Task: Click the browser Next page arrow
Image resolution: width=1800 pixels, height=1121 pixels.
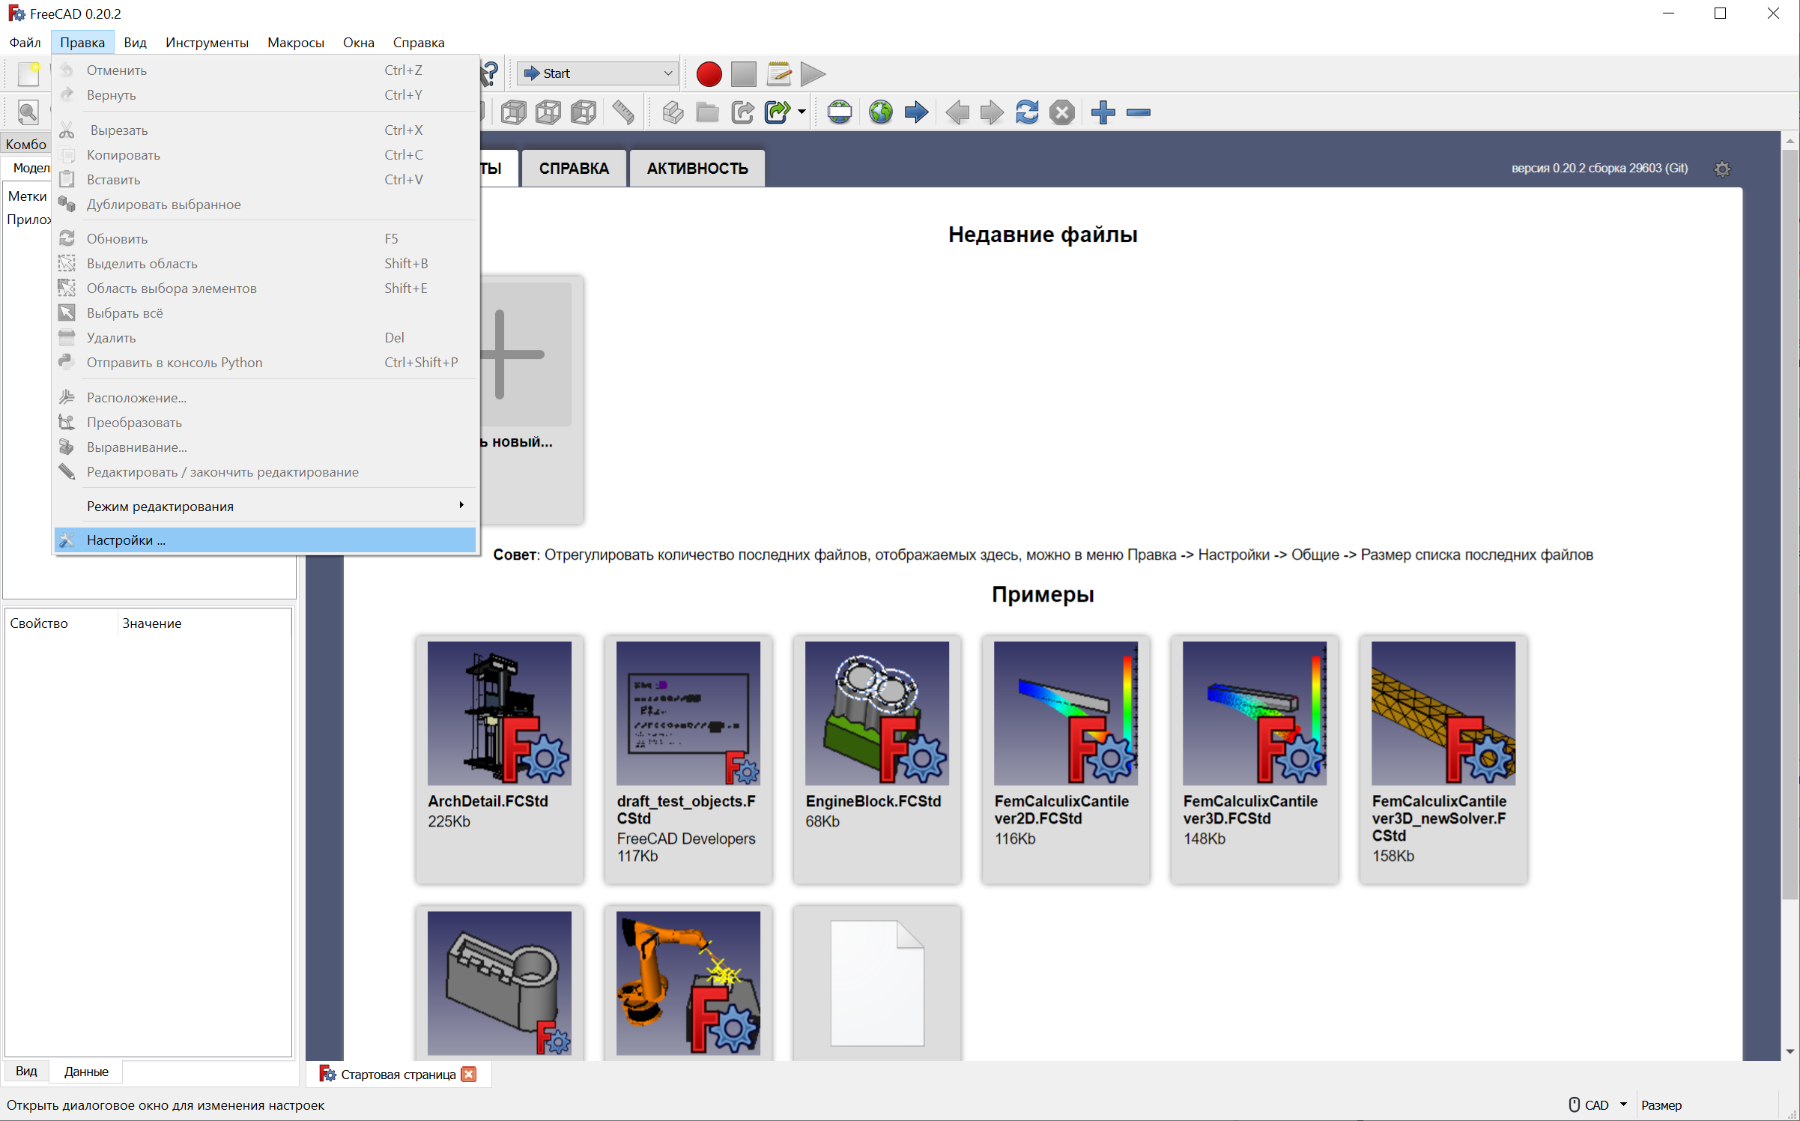Action: (x=992, y=112)
